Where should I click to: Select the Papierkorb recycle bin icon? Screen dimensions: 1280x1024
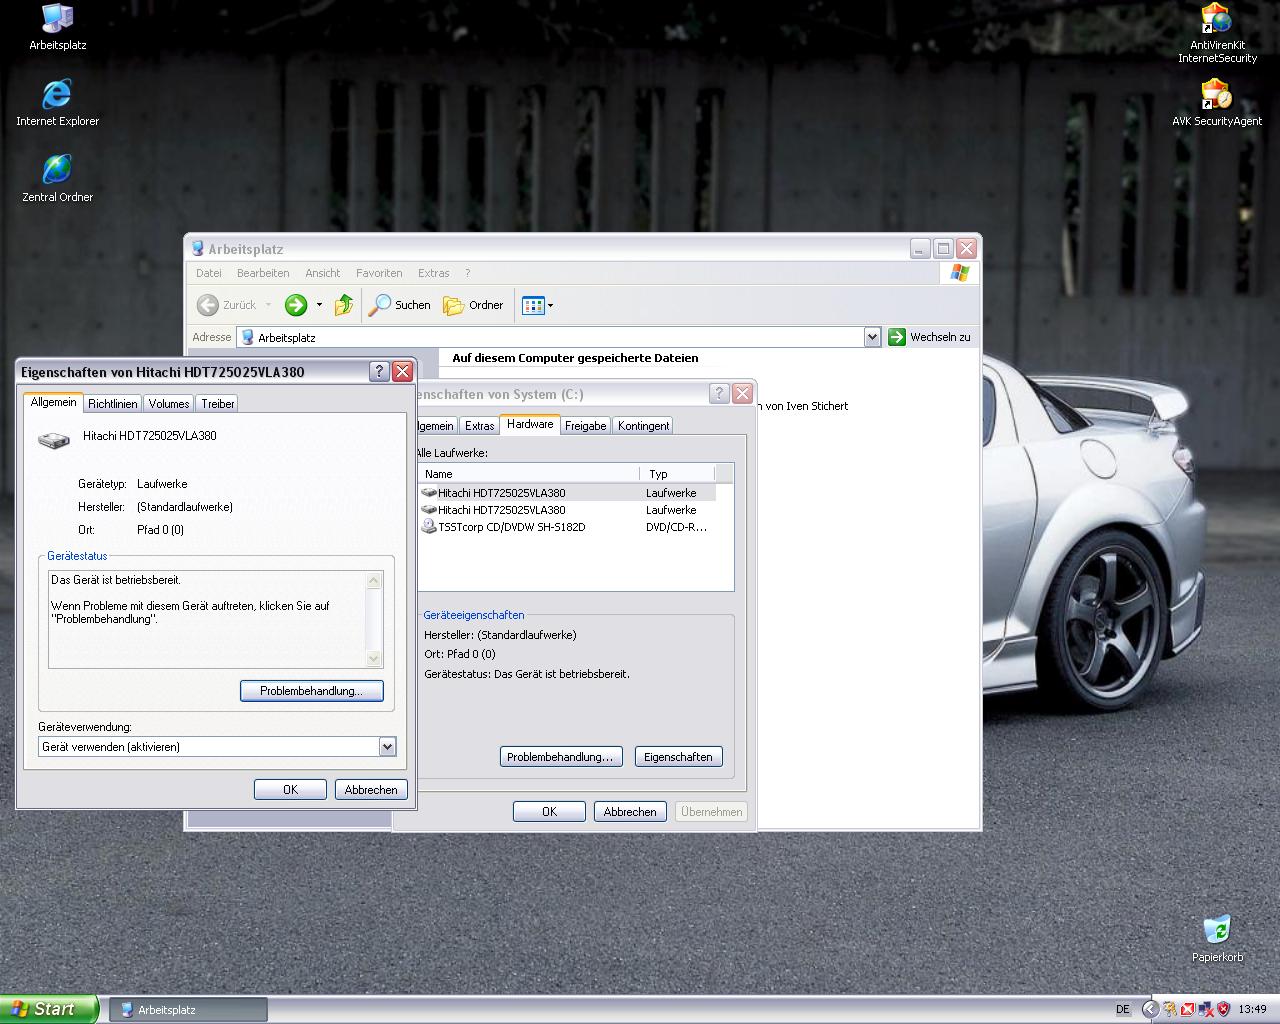click(1217, 938)
